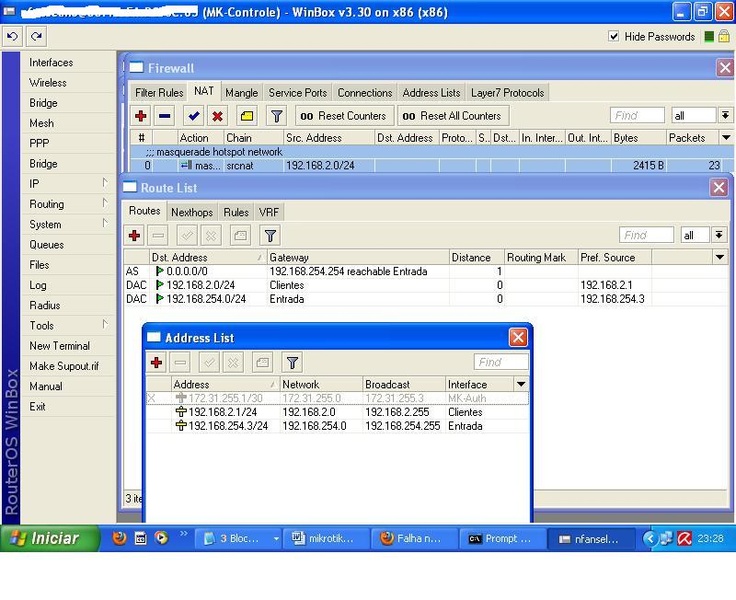The image size is (736, 600).
Task: Click the Address List comment icon
Action: click(262, 362)
